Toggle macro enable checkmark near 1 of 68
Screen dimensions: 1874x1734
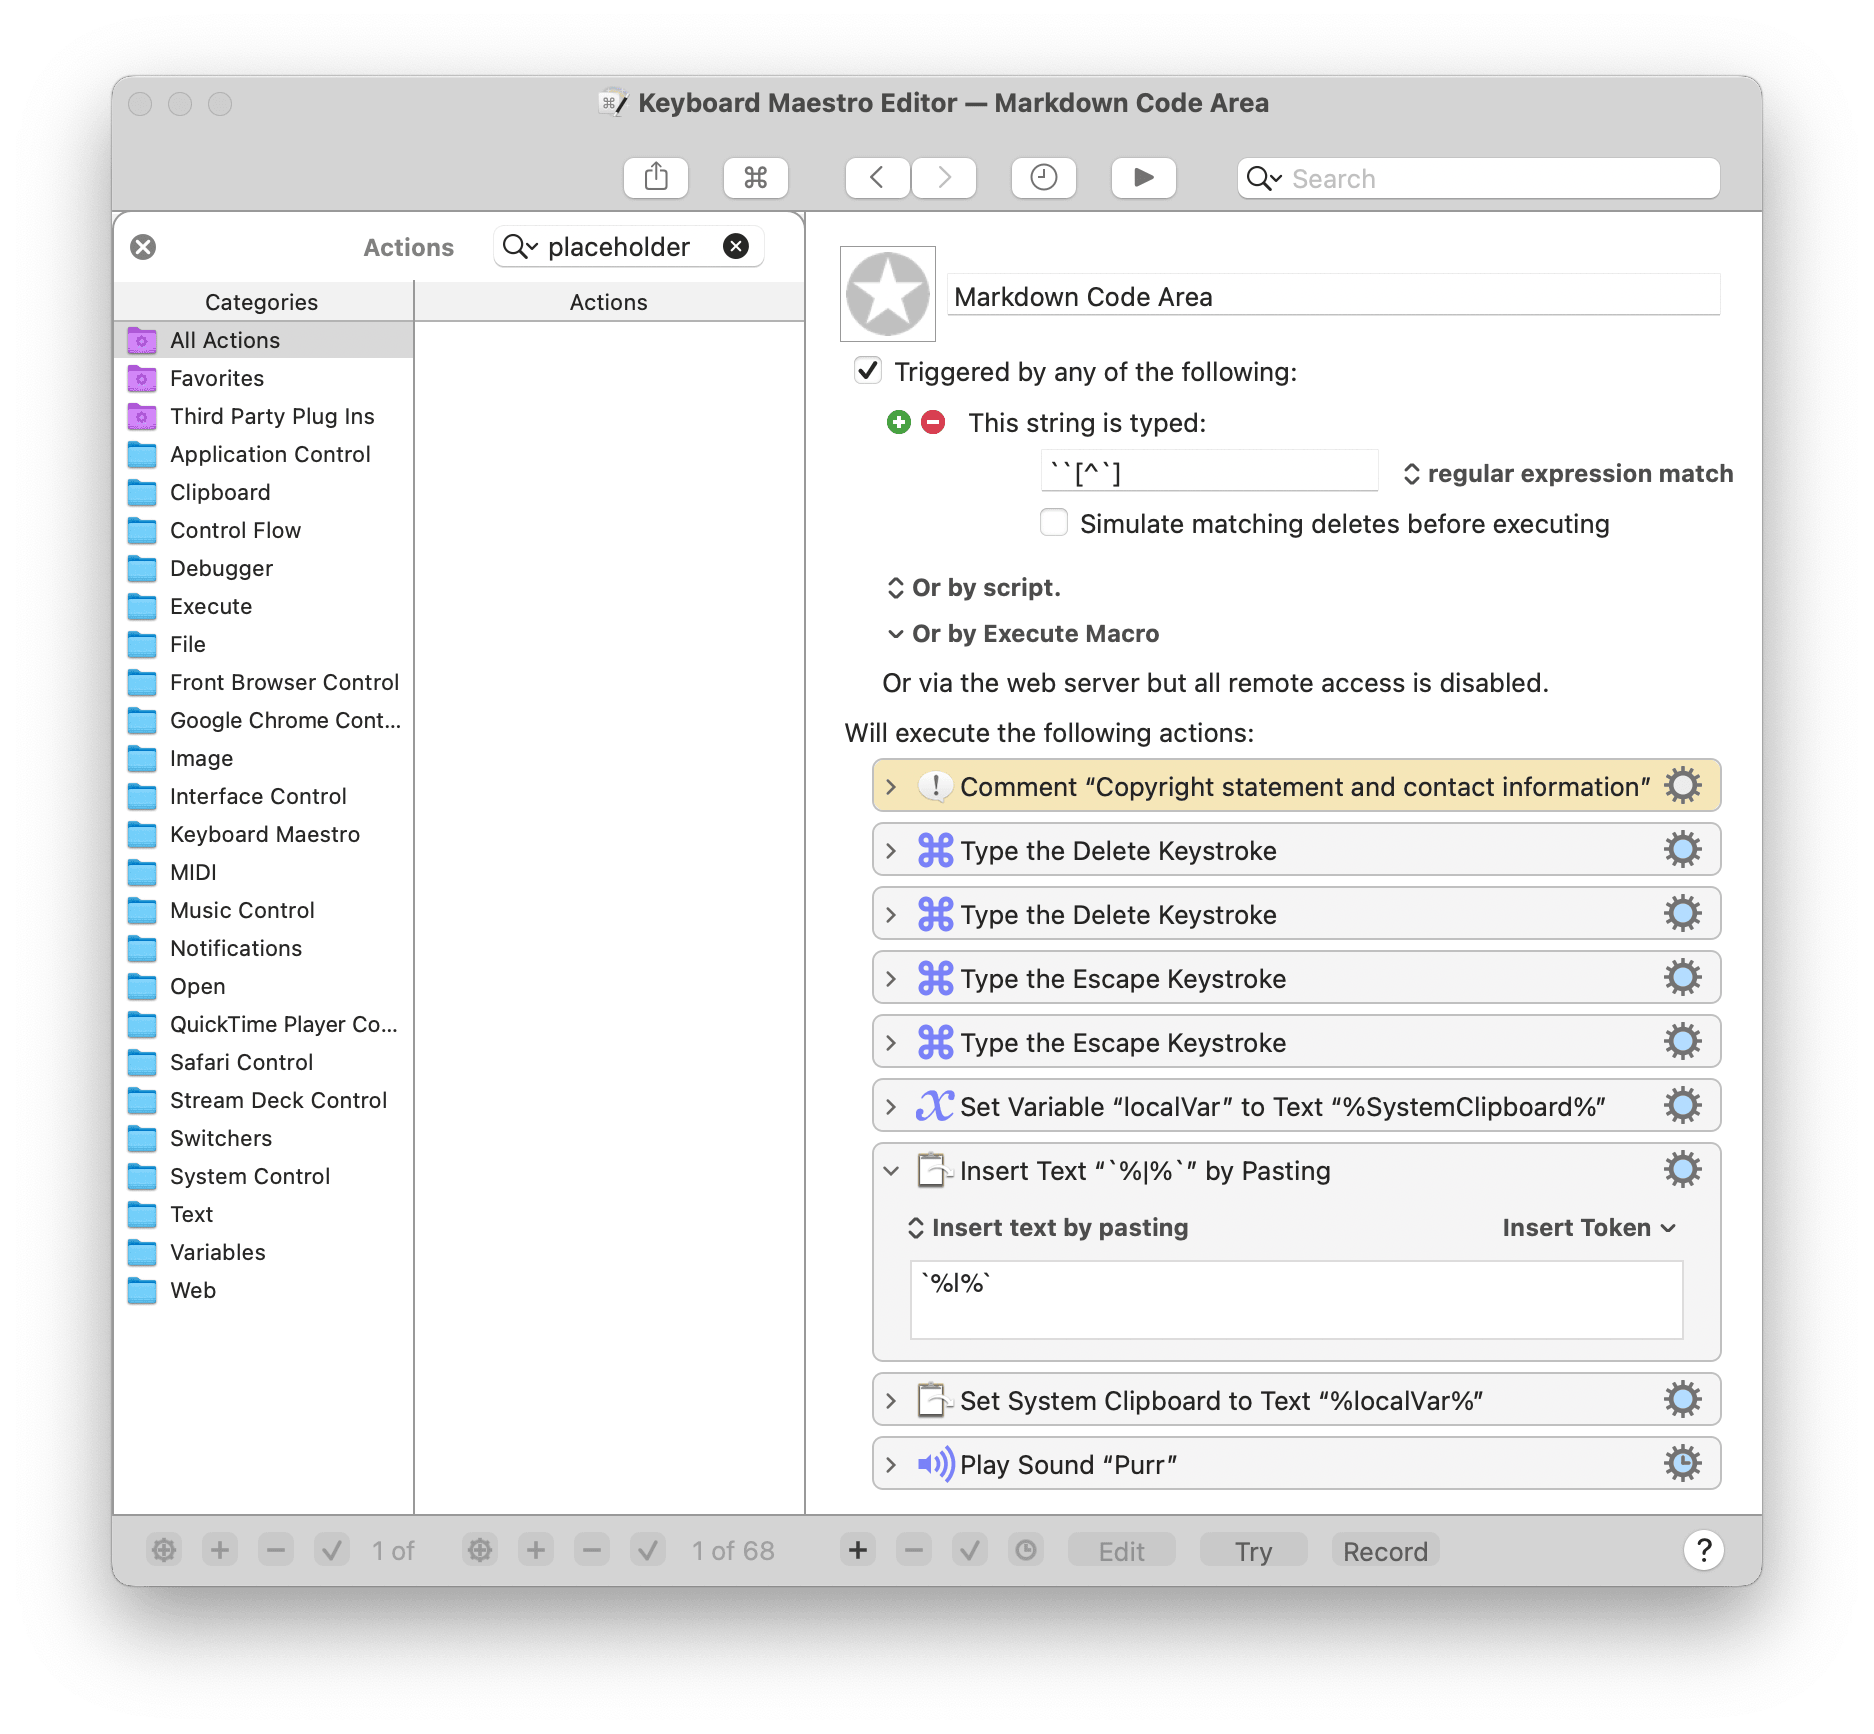(x=648, y=1550)
